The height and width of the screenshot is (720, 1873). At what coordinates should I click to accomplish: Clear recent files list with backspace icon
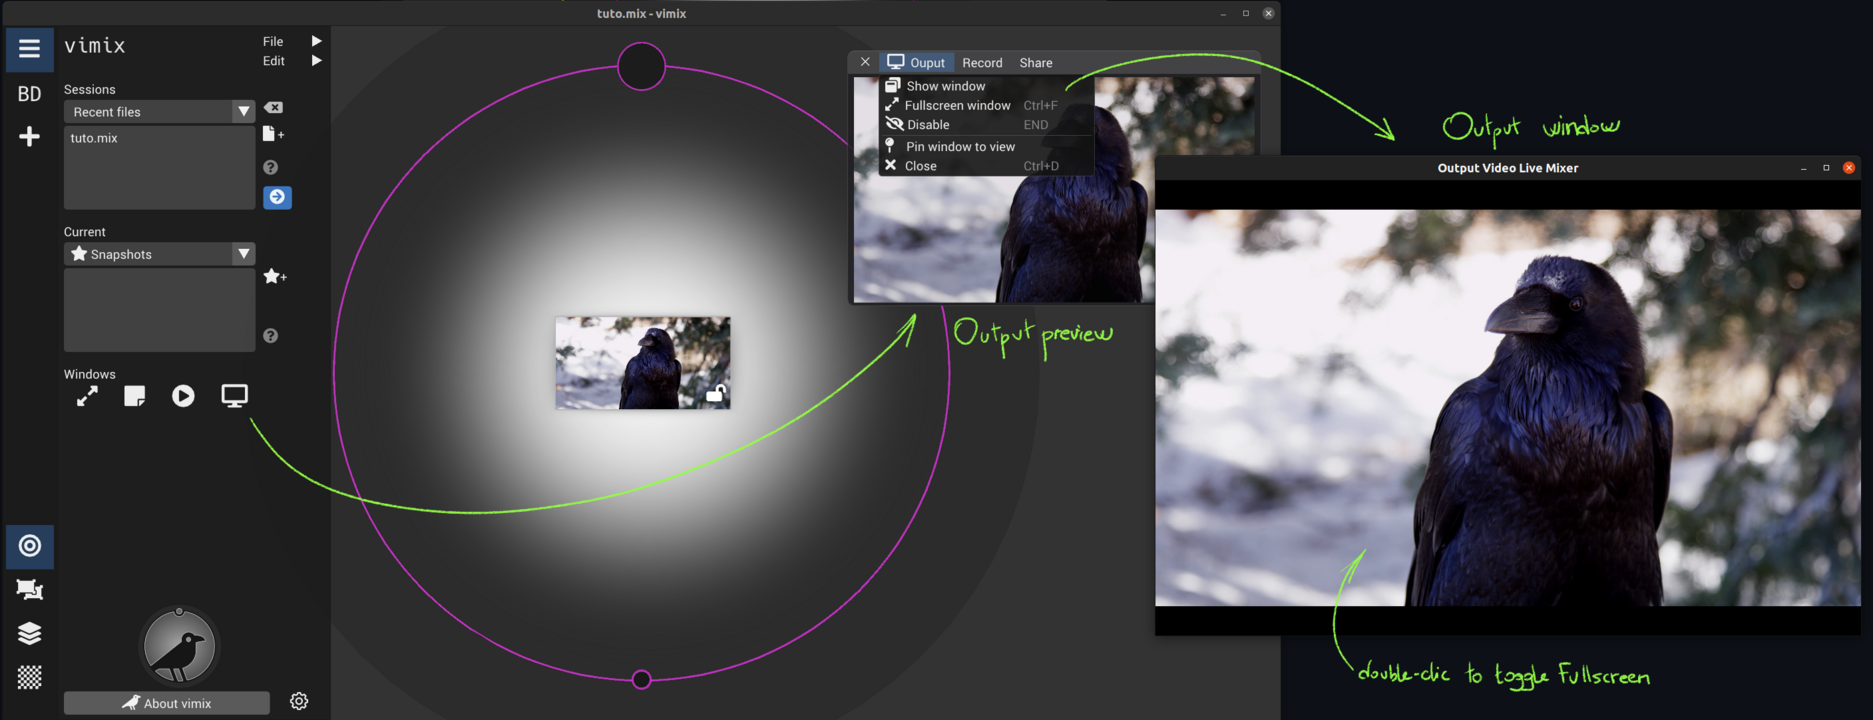(273, 108)
